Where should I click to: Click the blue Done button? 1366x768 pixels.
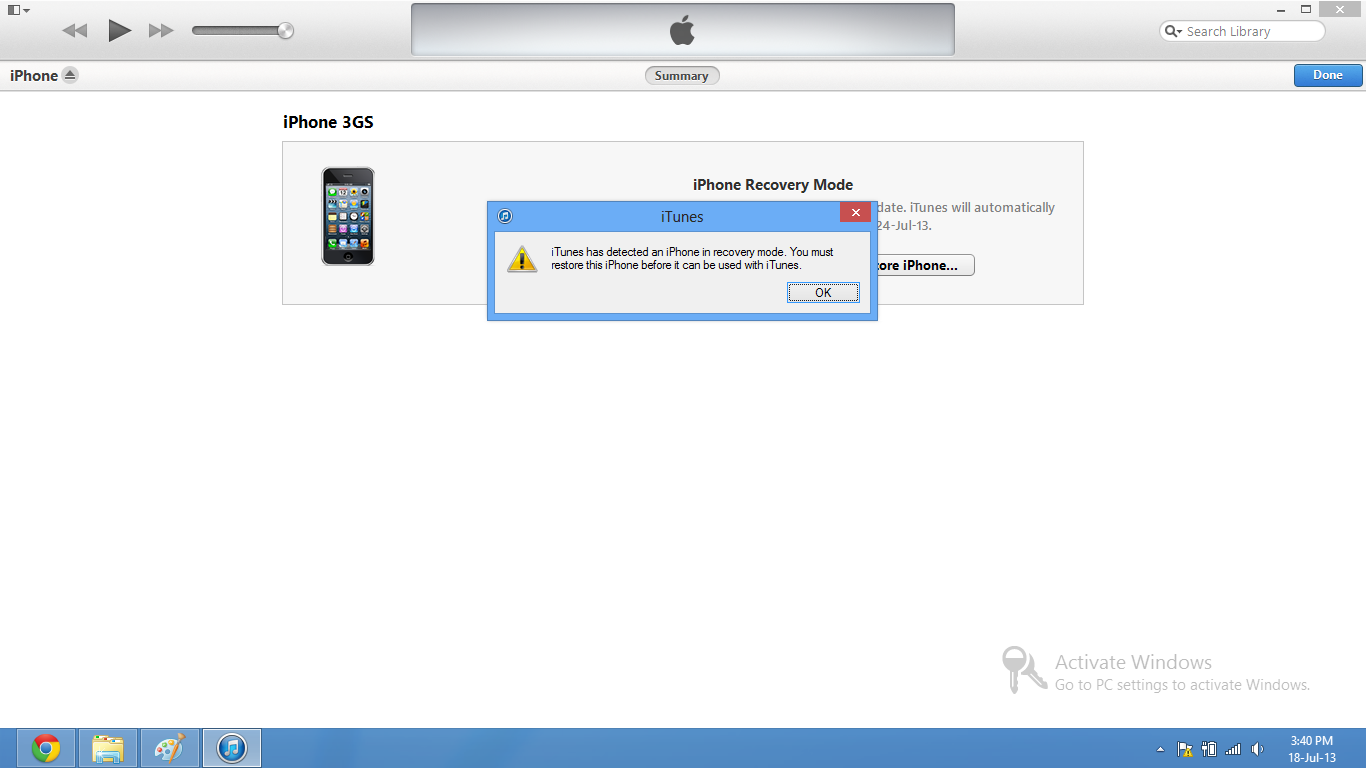click(1328, 75)
